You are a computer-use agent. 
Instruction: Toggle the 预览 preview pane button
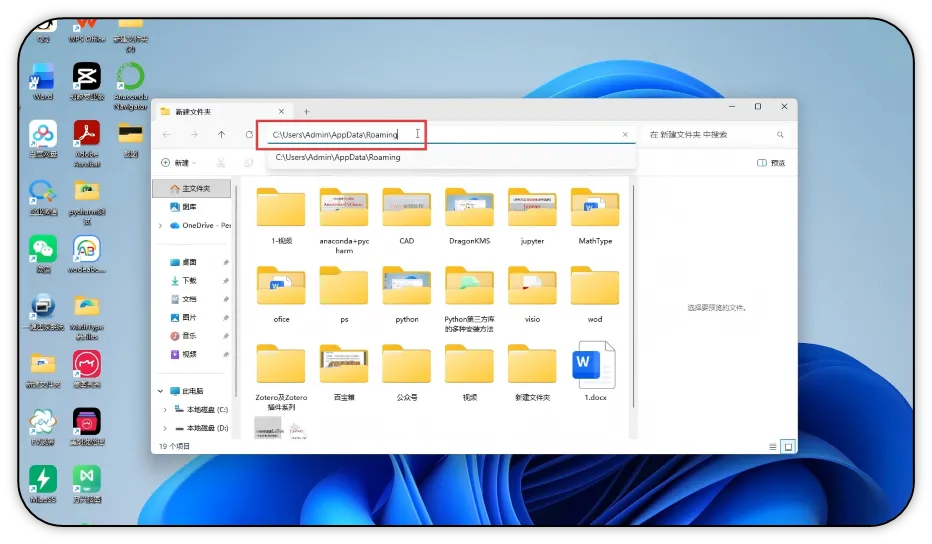(x=771, y=163)
